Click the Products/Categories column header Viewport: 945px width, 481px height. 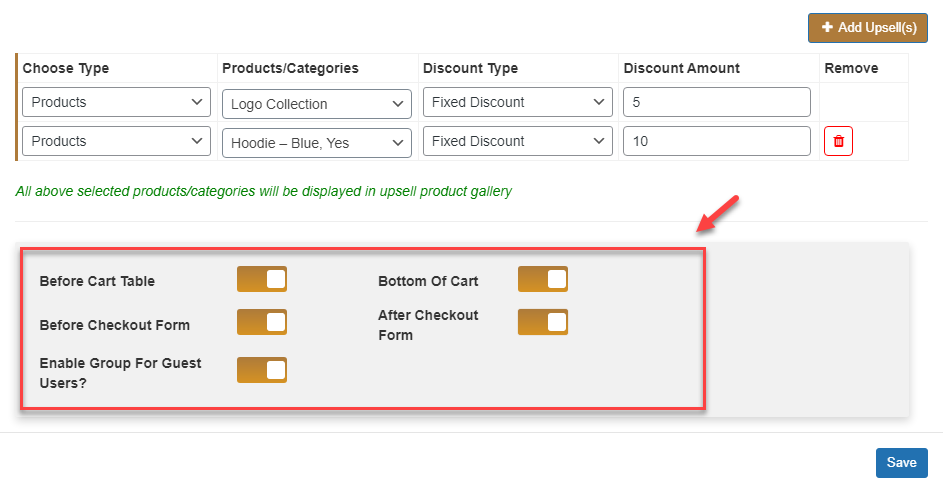[290, 69]
